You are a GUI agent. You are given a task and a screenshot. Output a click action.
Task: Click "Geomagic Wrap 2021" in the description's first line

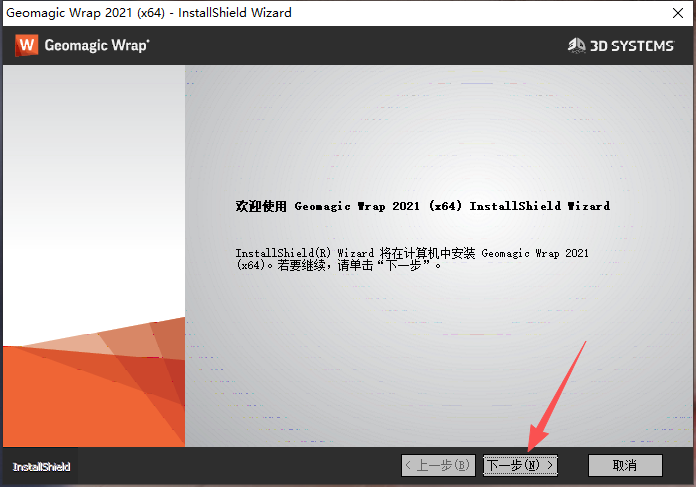click(535, 254)
